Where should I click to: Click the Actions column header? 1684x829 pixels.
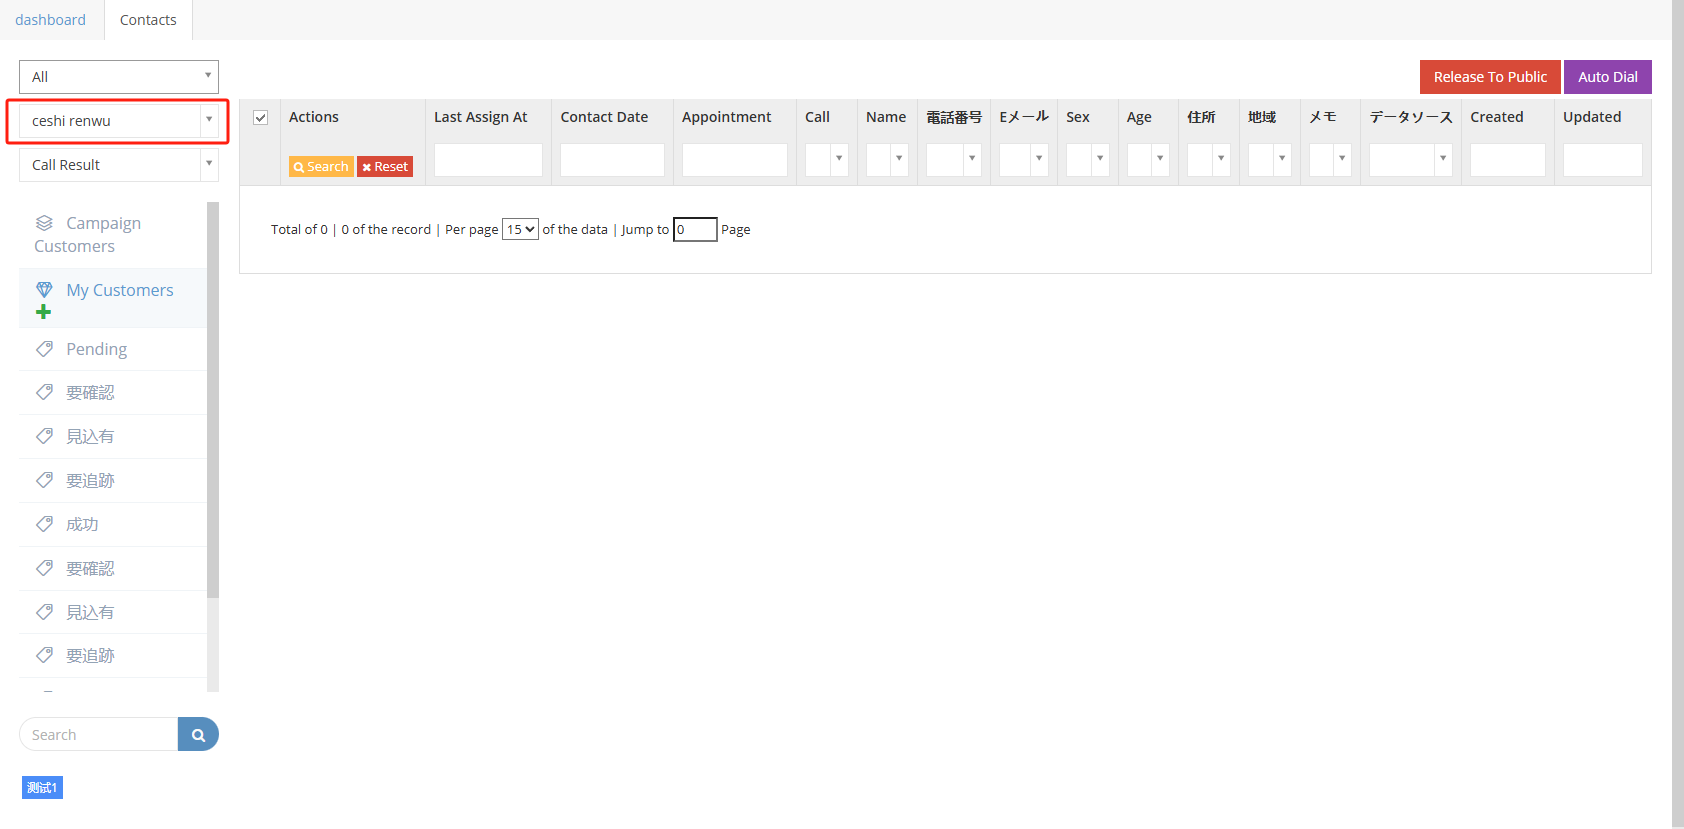coord(314,117)
